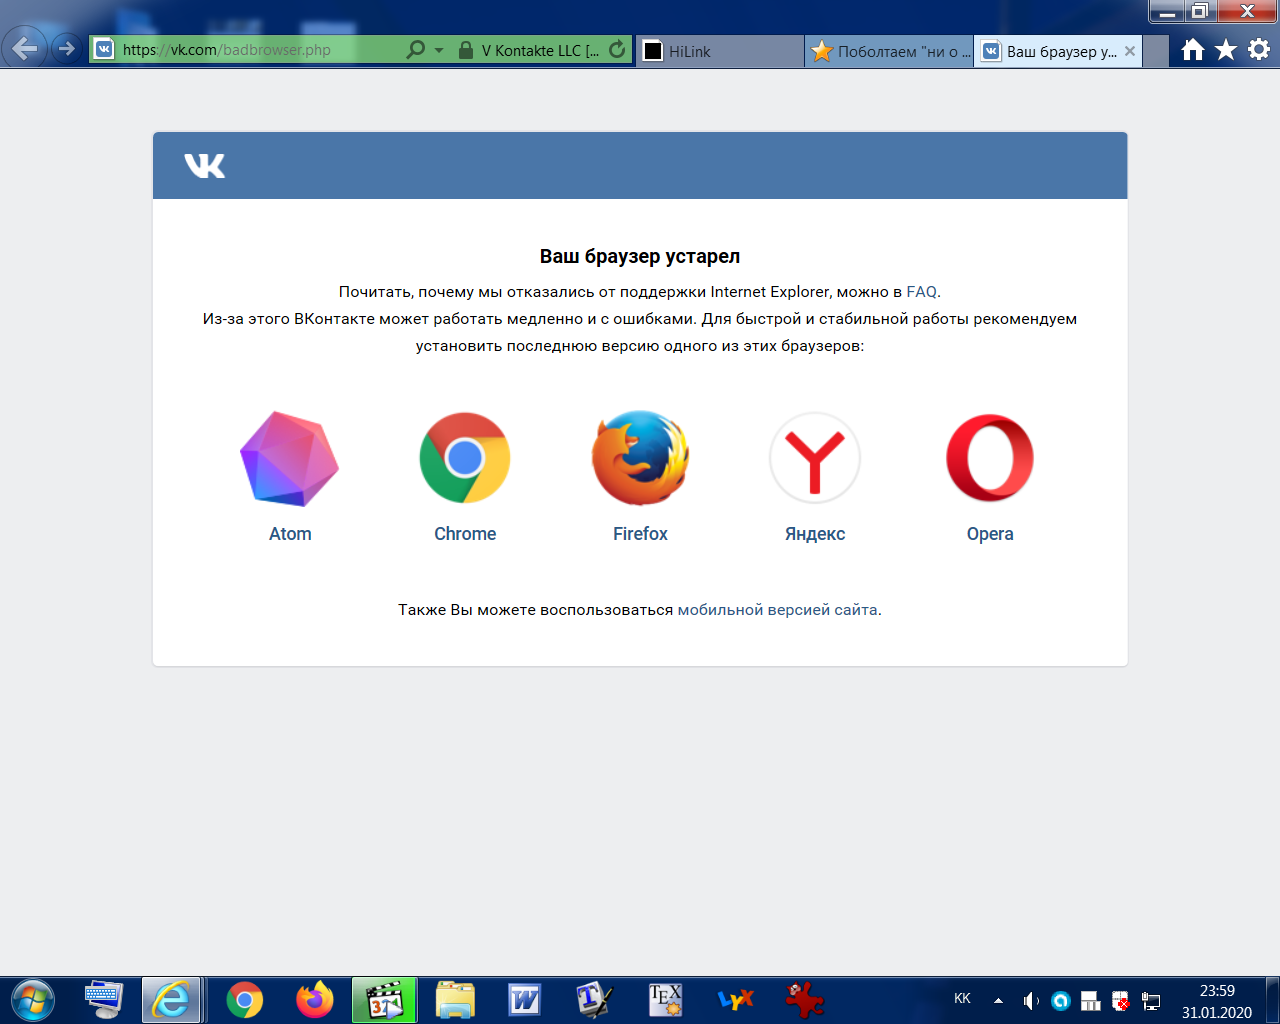Open the video clapperboard app in taskbar

pos(385,1000)
